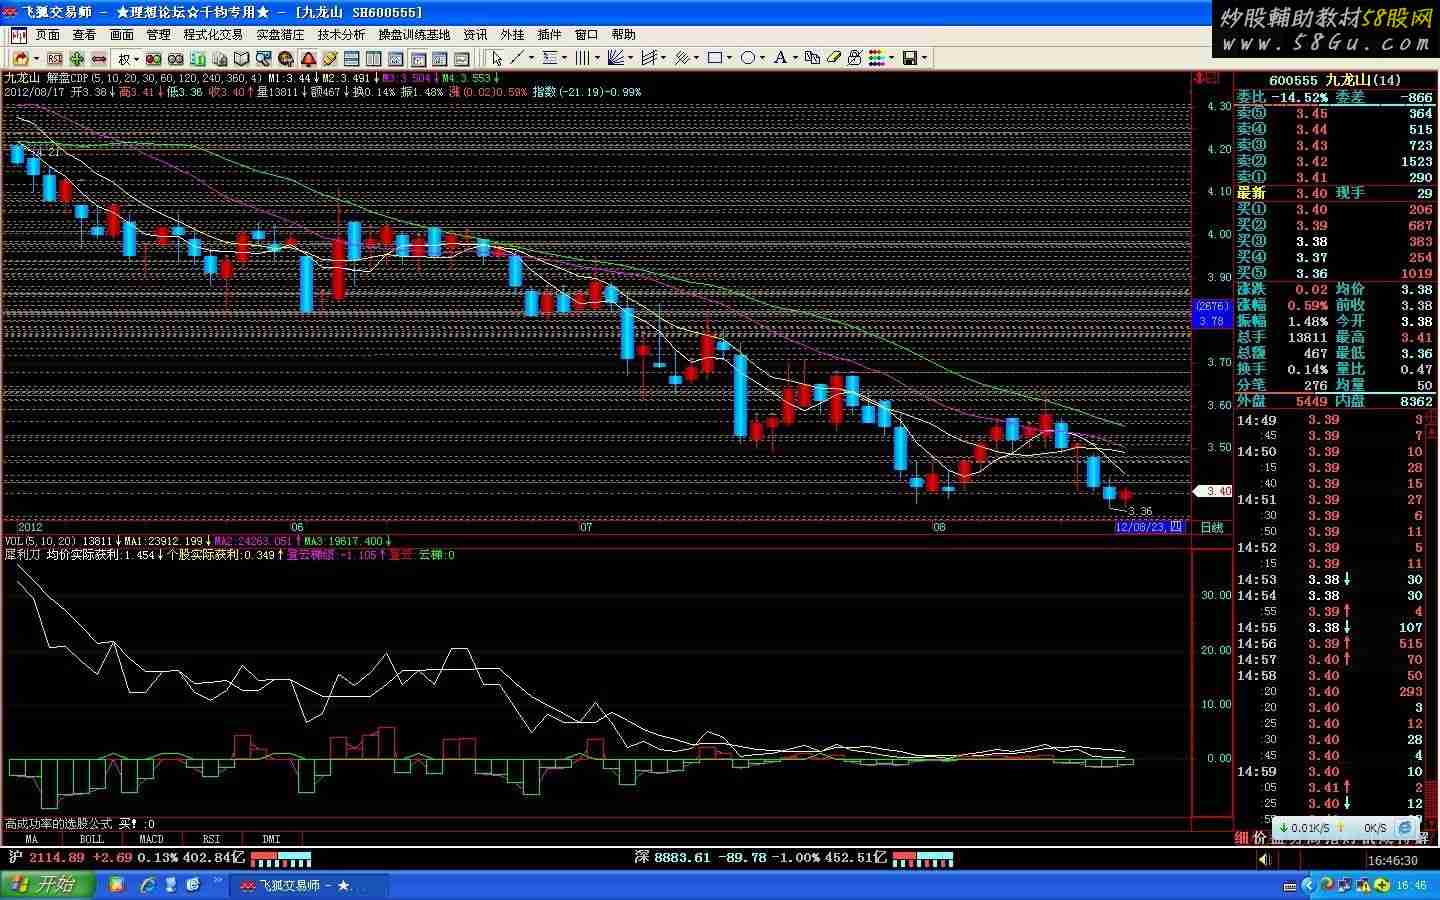The height and width of the screenshot is (900, 1440).
Task: Switch to the MACD indicator tab
Action: click(x=151, y=839)
